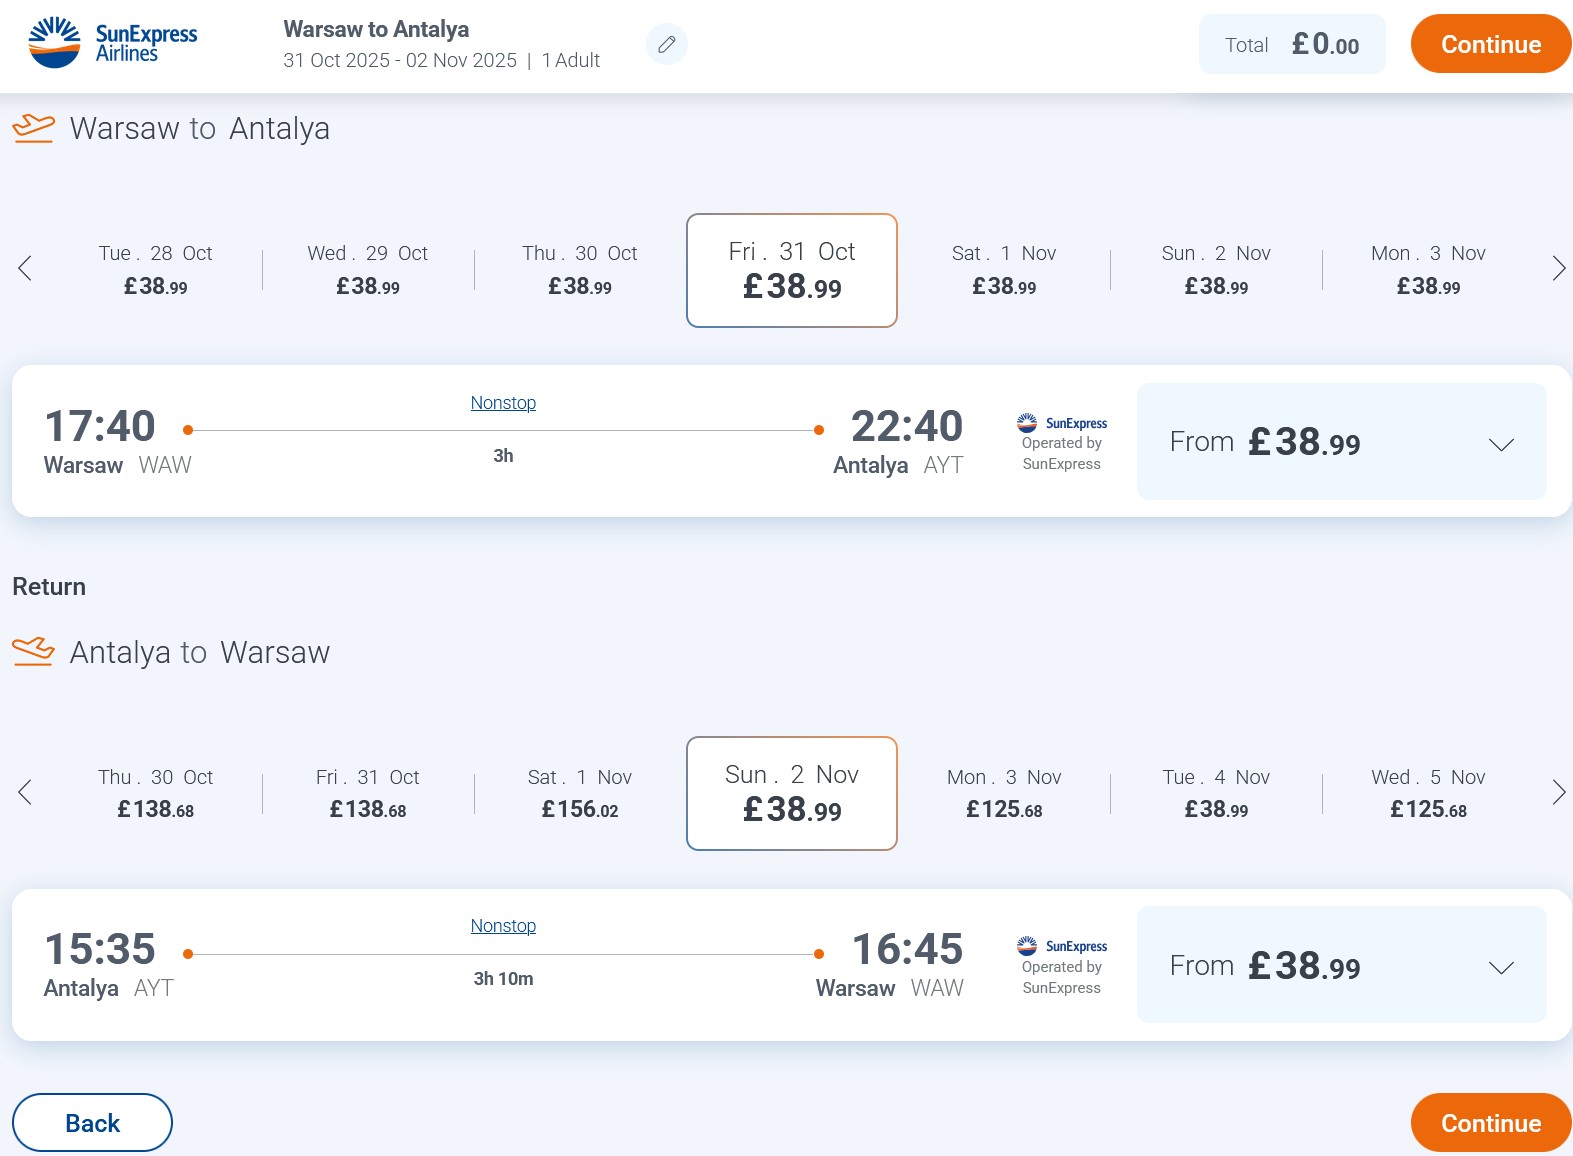Screen dimensions: 1573x1156
Task: Show later outbound dates with right arrow
Action: click(x=1558, y=268)
